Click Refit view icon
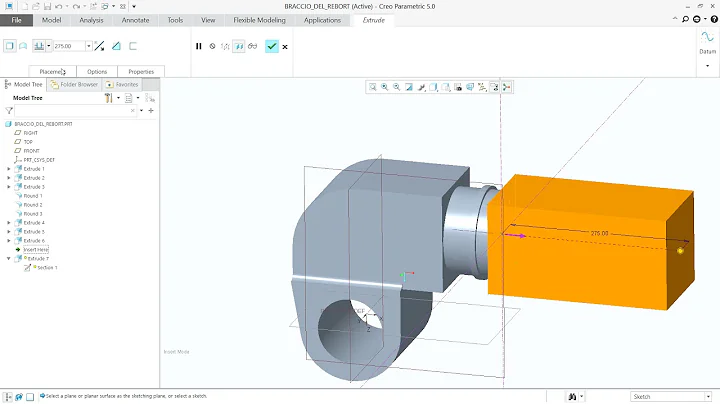 coord(372,87)
